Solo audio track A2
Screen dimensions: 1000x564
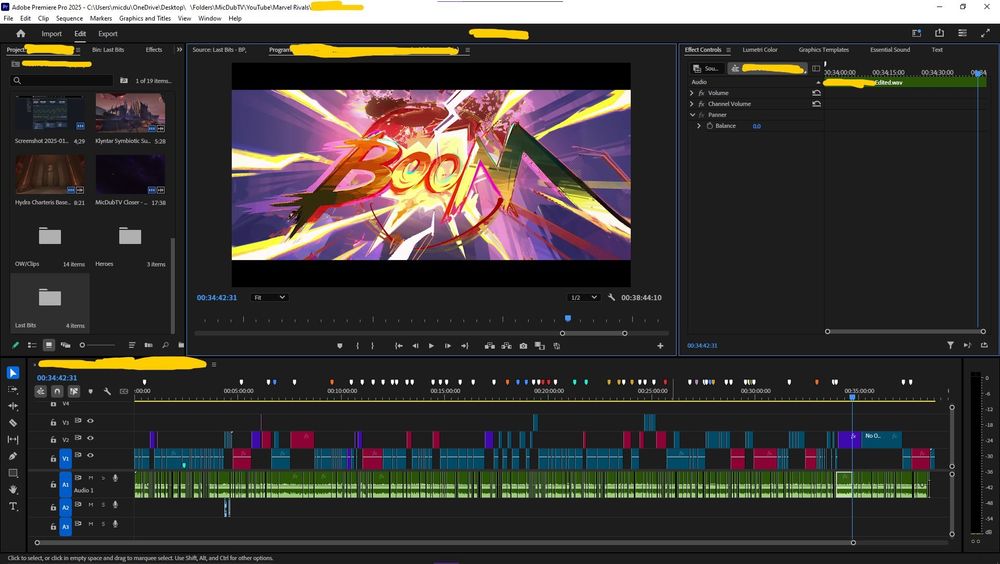[x=103, y=505]
